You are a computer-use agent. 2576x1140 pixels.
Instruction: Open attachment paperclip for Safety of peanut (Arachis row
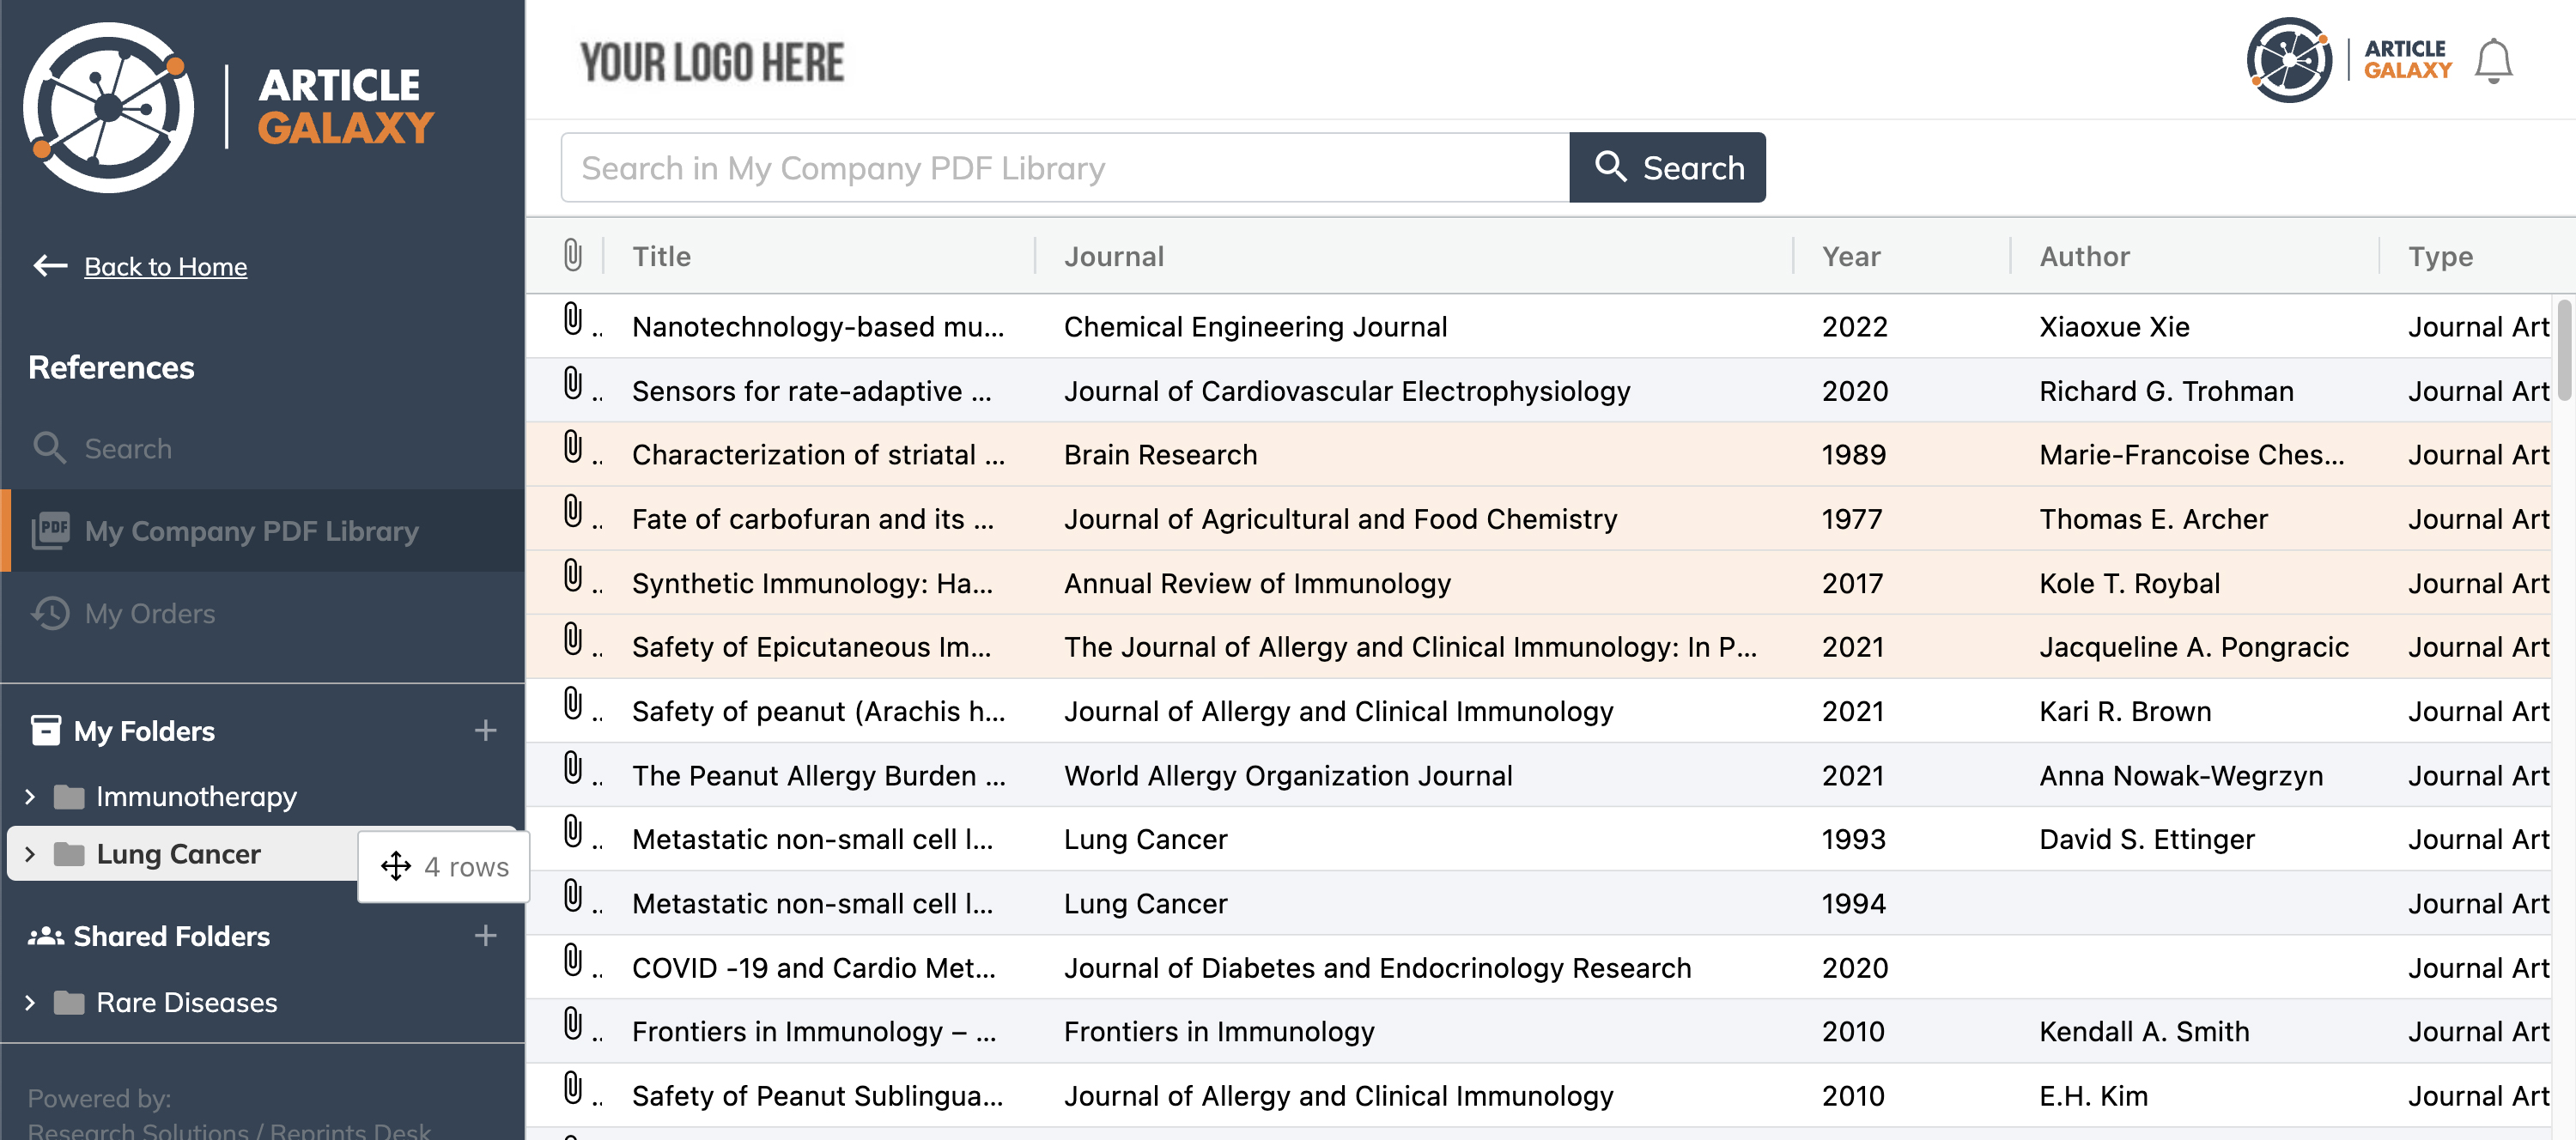pyautogui.click(x=572, y=704)
